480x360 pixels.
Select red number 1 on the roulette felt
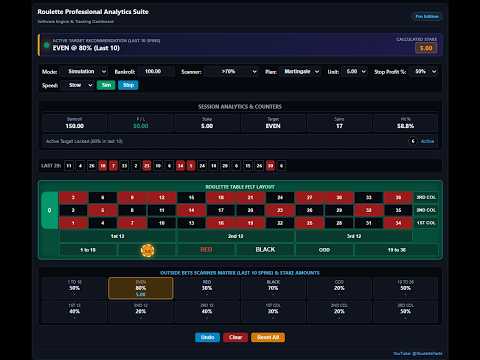(x=73, y=223)
